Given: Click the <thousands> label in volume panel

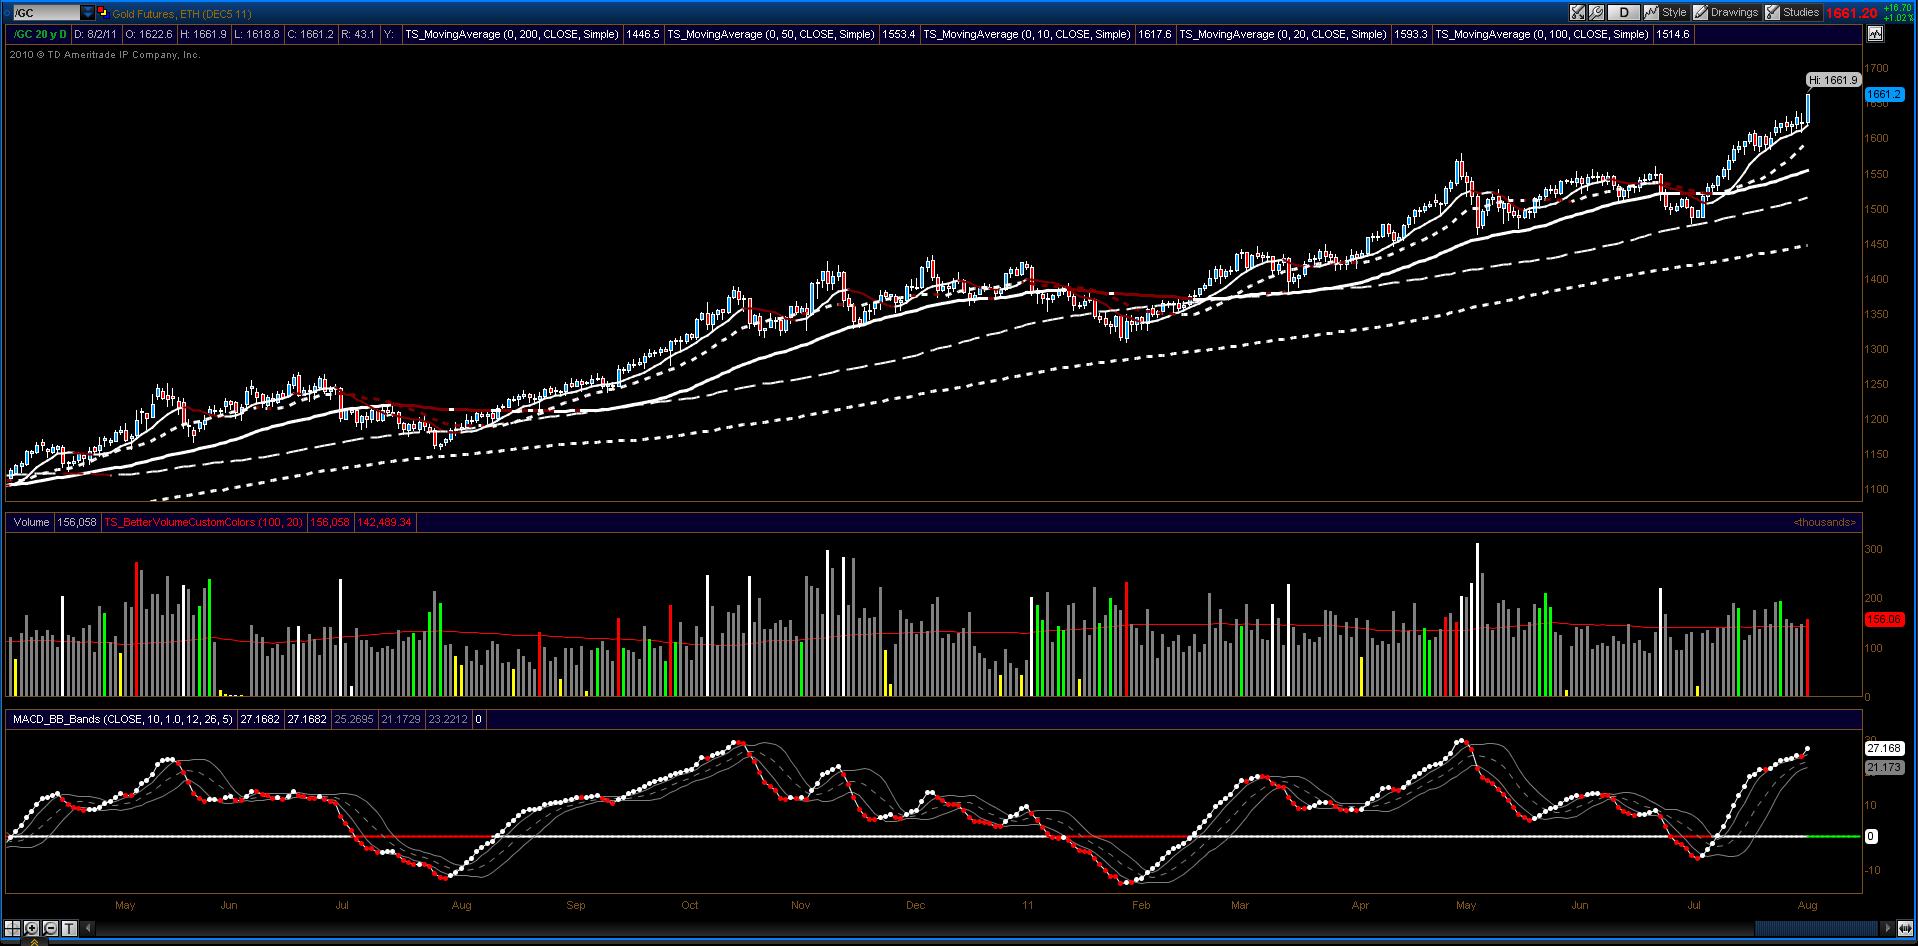Looking at the screenshot, I should coord(1824,522).
